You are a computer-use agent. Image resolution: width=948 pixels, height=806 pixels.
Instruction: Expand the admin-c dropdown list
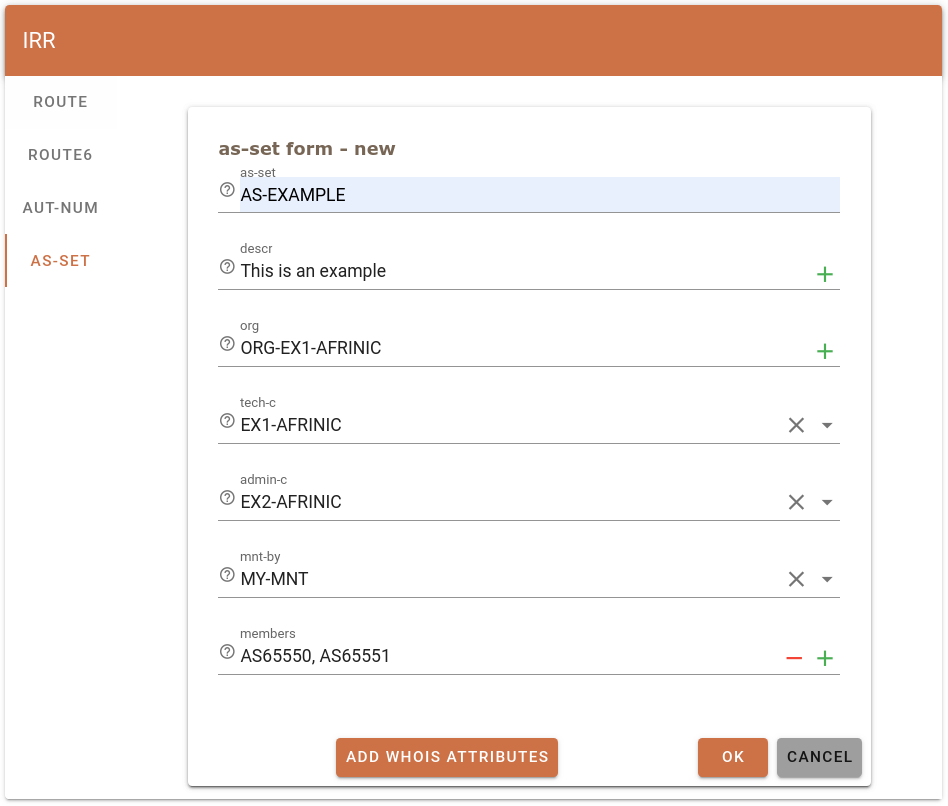(x=827, y=502)
